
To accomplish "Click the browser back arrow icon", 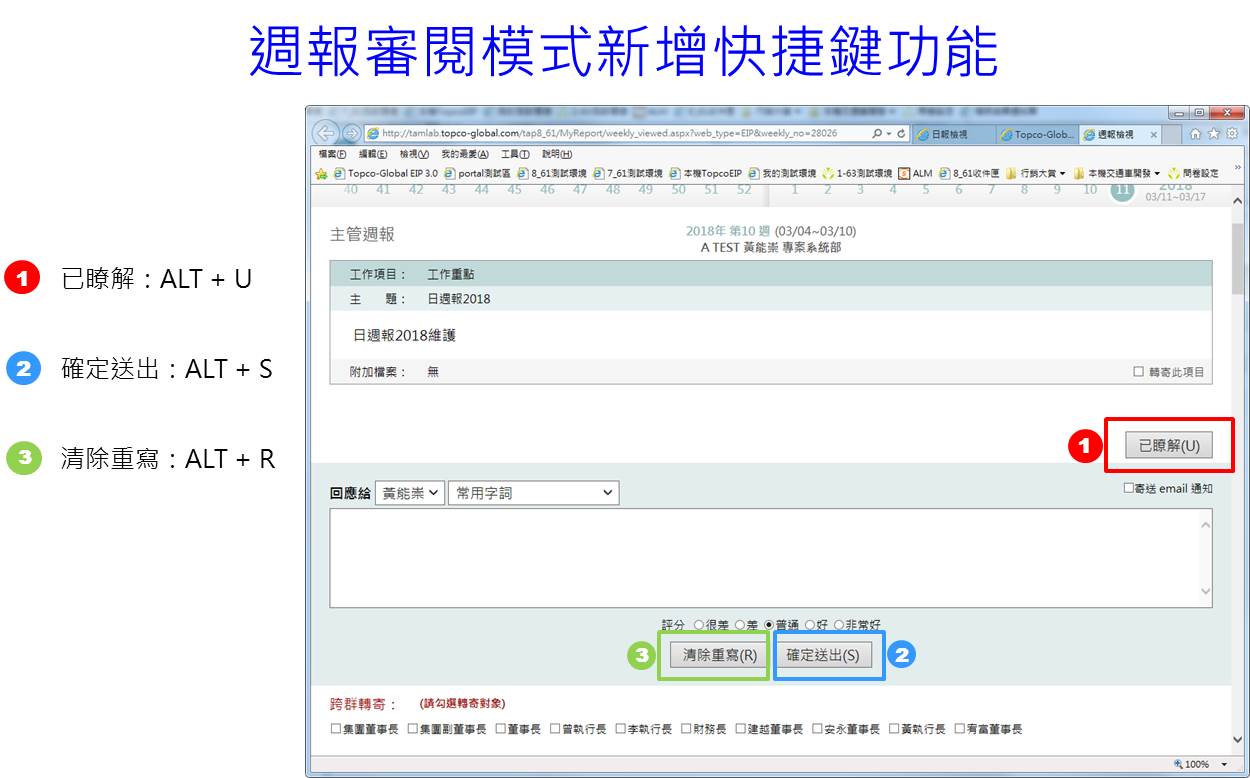I will click(x=325, y=133).
